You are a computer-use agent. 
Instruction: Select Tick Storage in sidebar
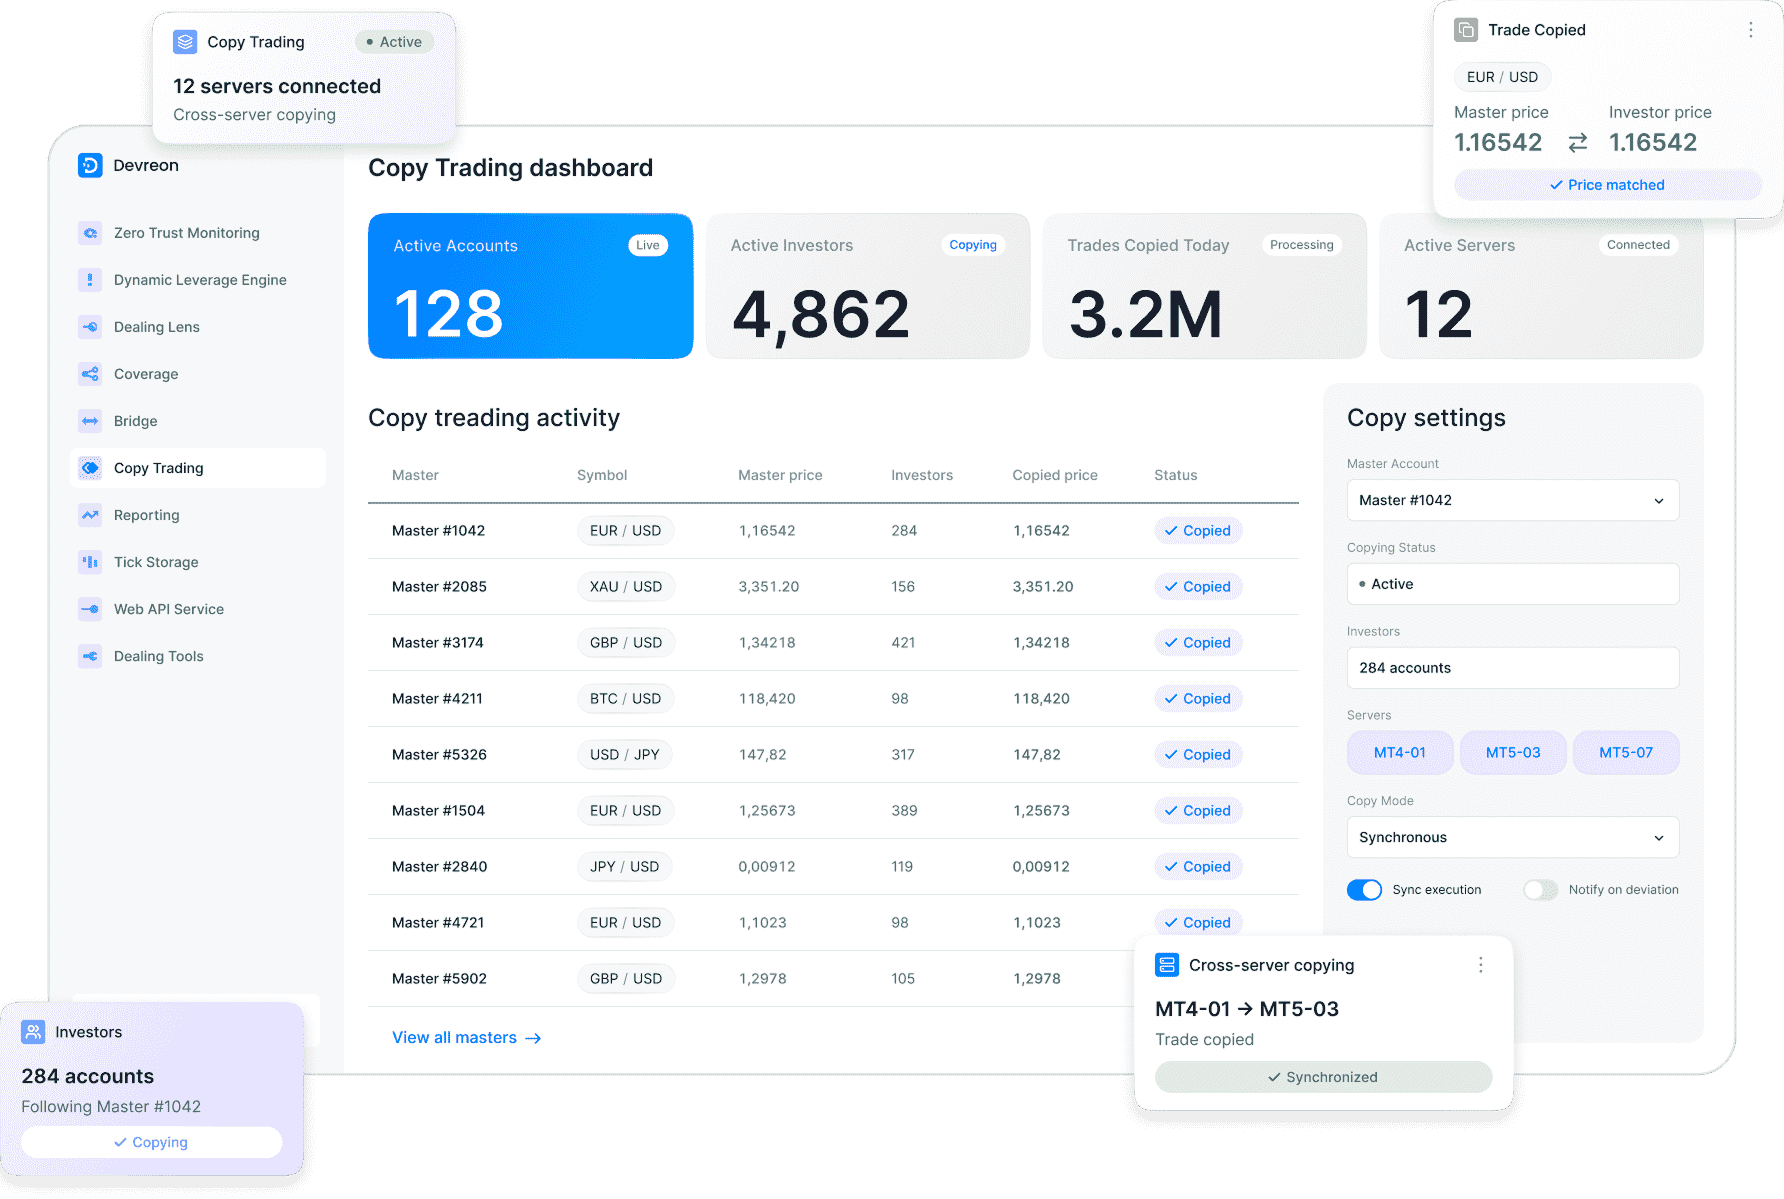pyautogui.click(x=200, y=562)
